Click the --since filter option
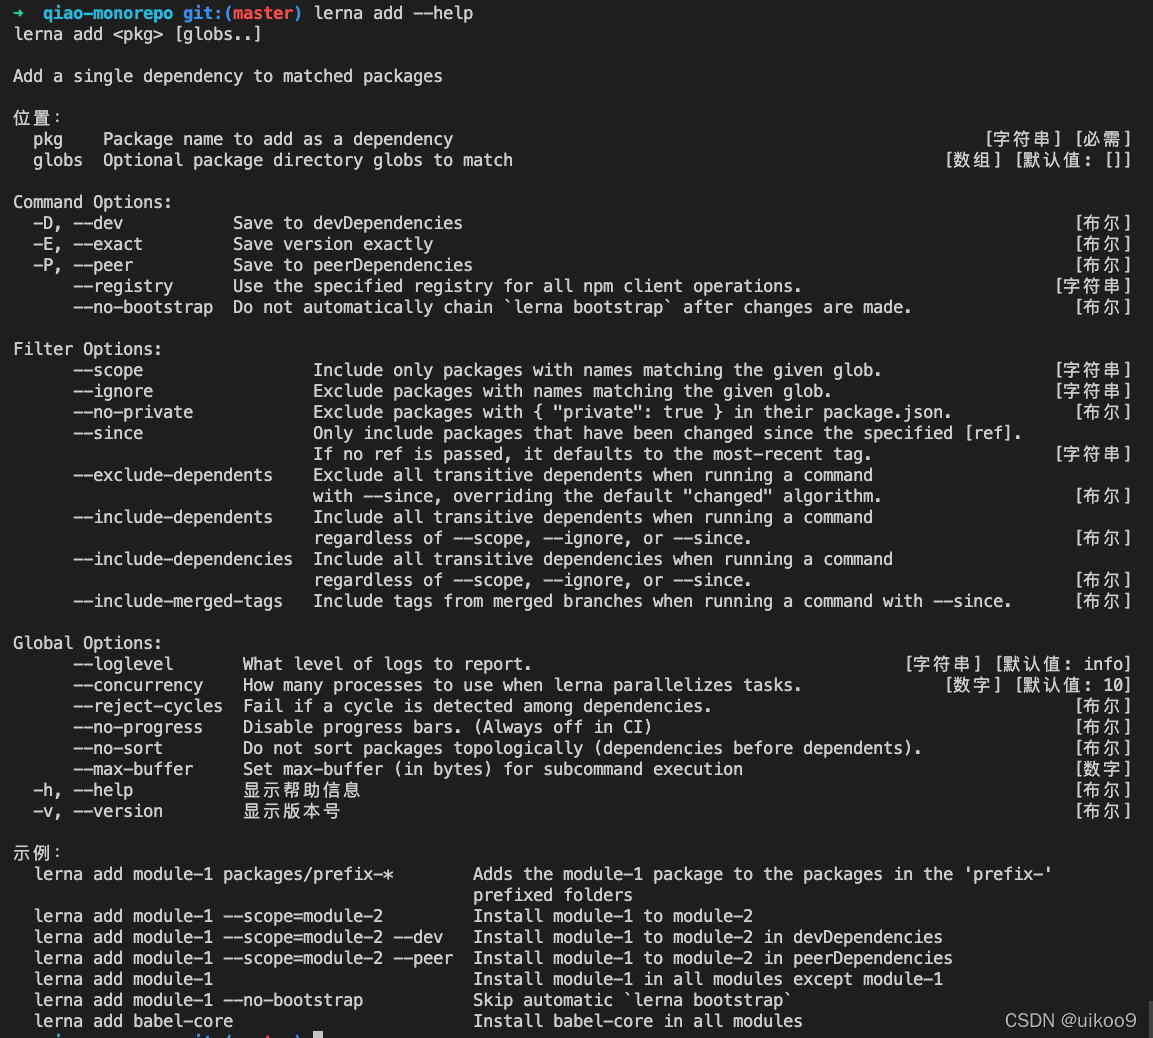Screen dimensions: 1153x1038 coord(107,433)
